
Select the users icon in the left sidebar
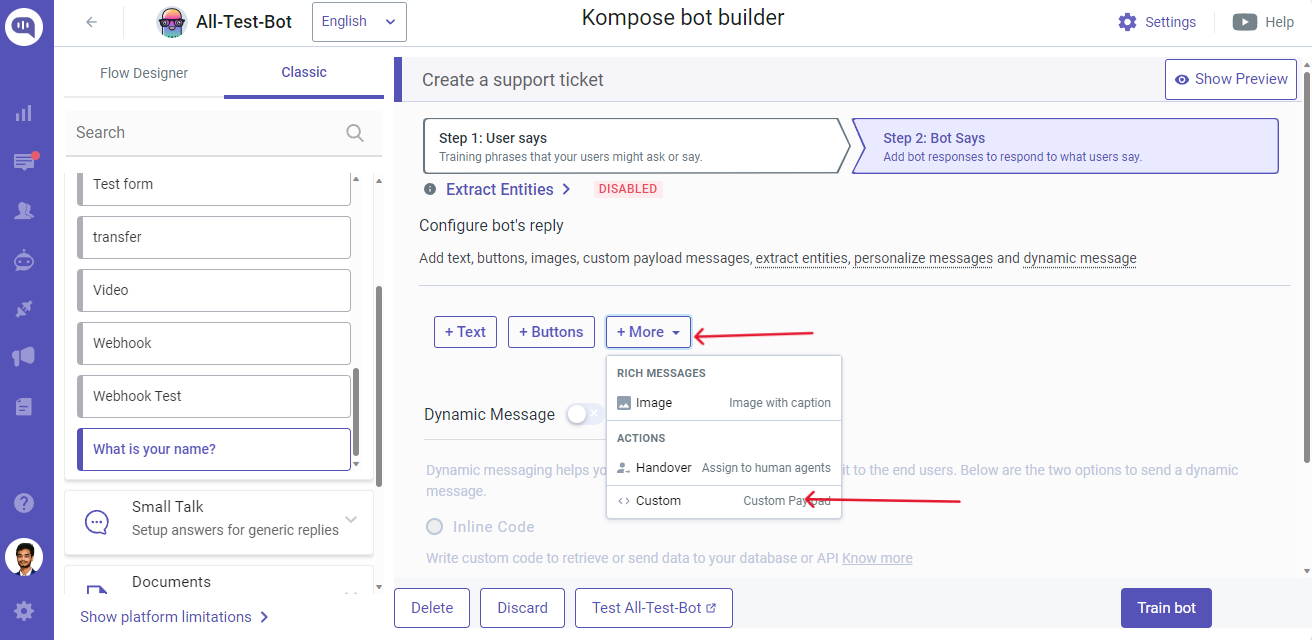click(x=24, y=211)
